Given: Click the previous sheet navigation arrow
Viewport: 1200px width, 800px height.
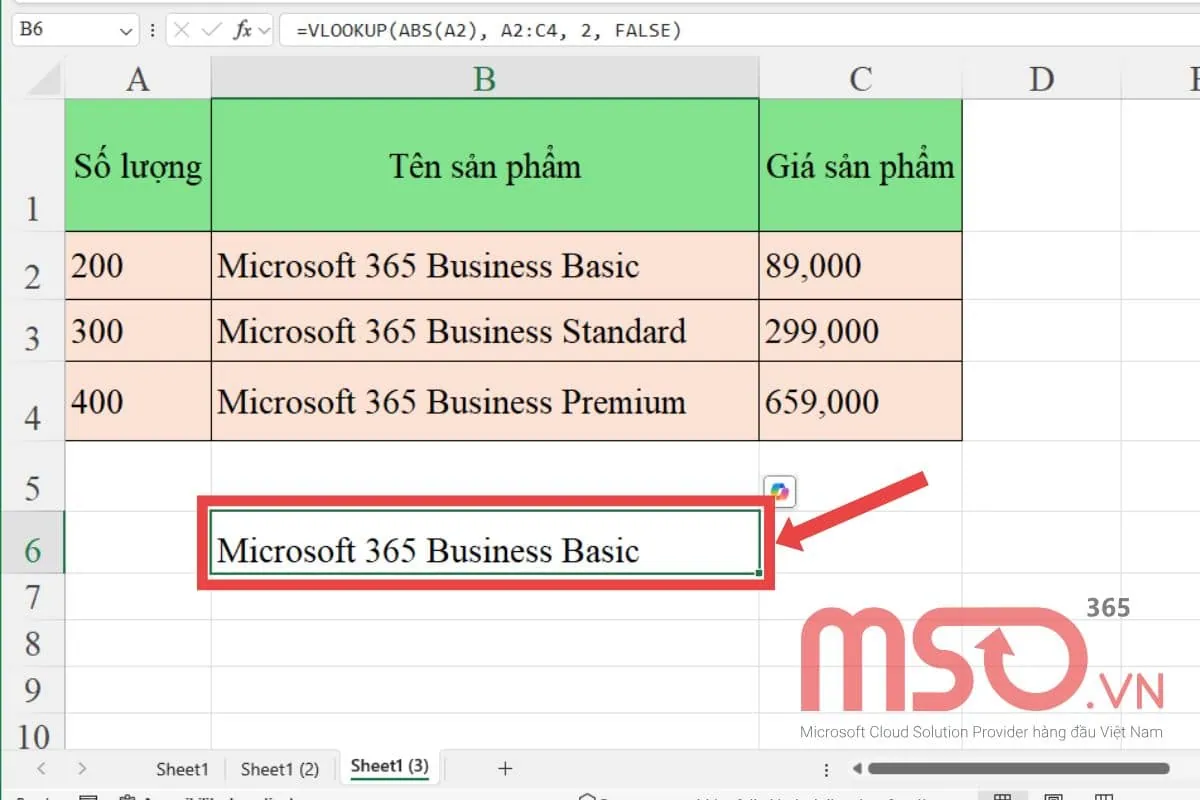Looking at the screenshot, I should click(41, 769).
